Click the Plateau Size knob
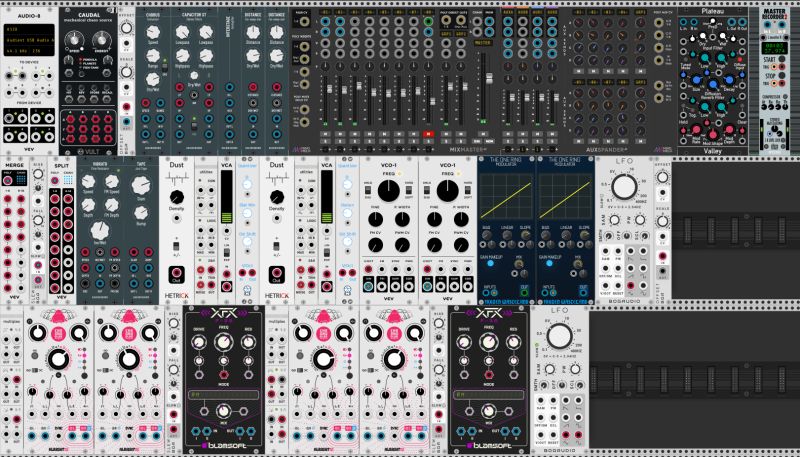The image size is (800, 457). 696,80
